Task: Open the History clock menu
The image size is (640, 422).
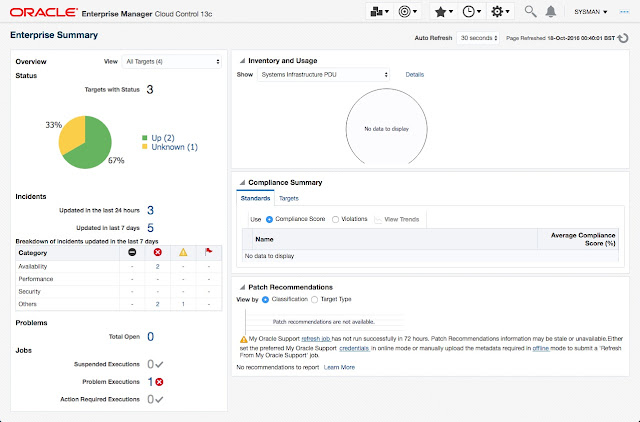Action: [471, 12]
